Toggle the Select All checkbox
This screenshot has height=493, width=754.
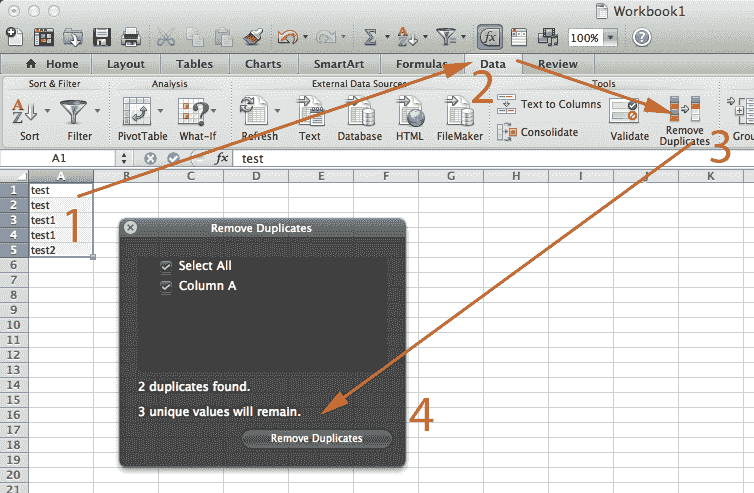(166, 266)
